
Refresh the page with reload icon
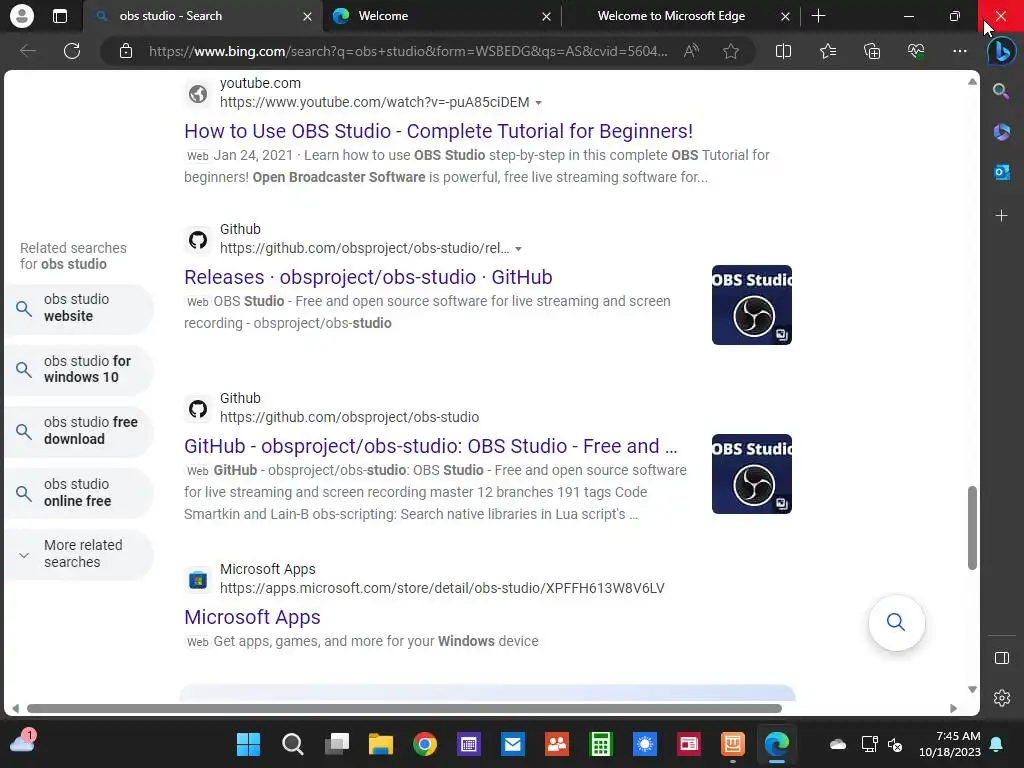(x=72, y=51)
